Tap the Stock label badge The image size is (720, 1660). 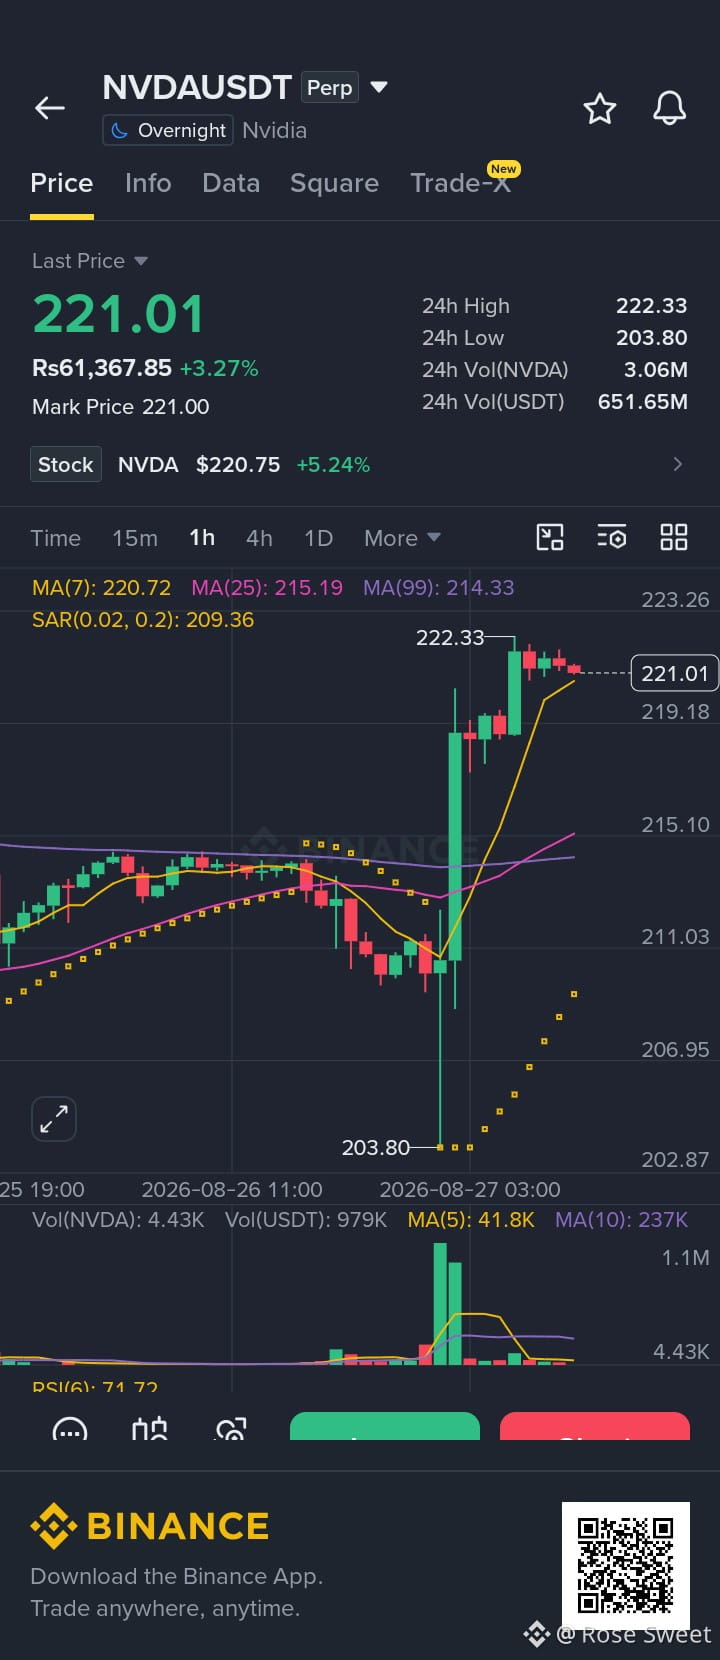(x=66, y=464)
